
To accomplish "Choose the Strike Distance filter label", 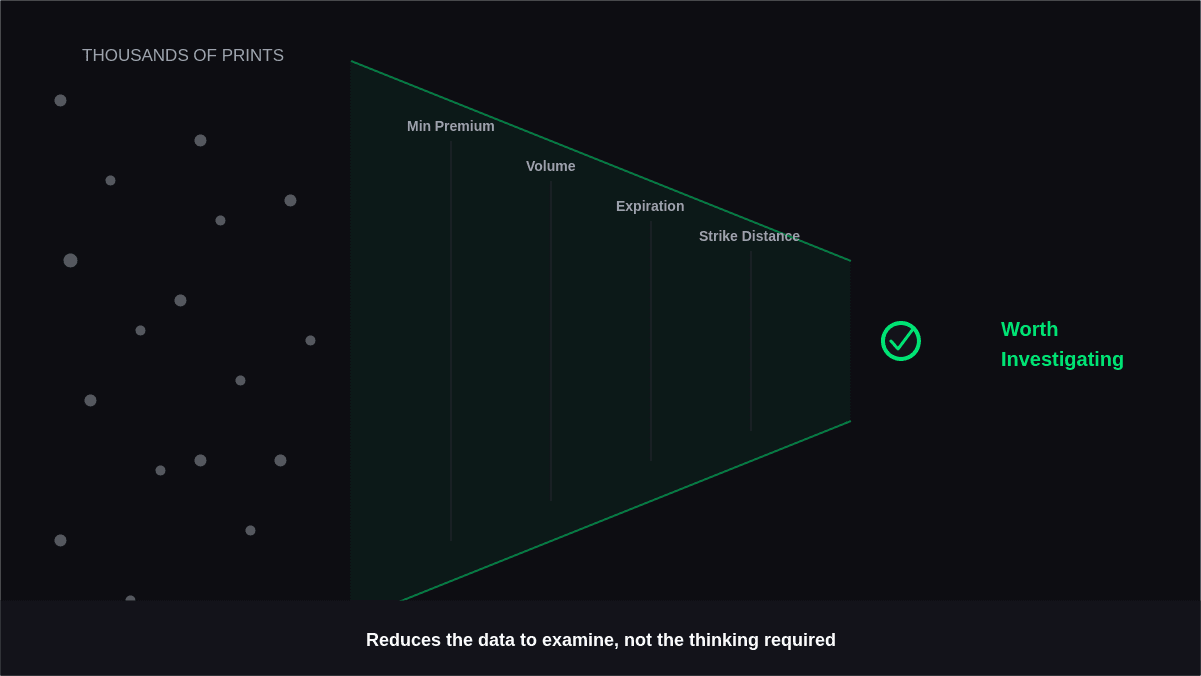I will (x=749, y=236).
